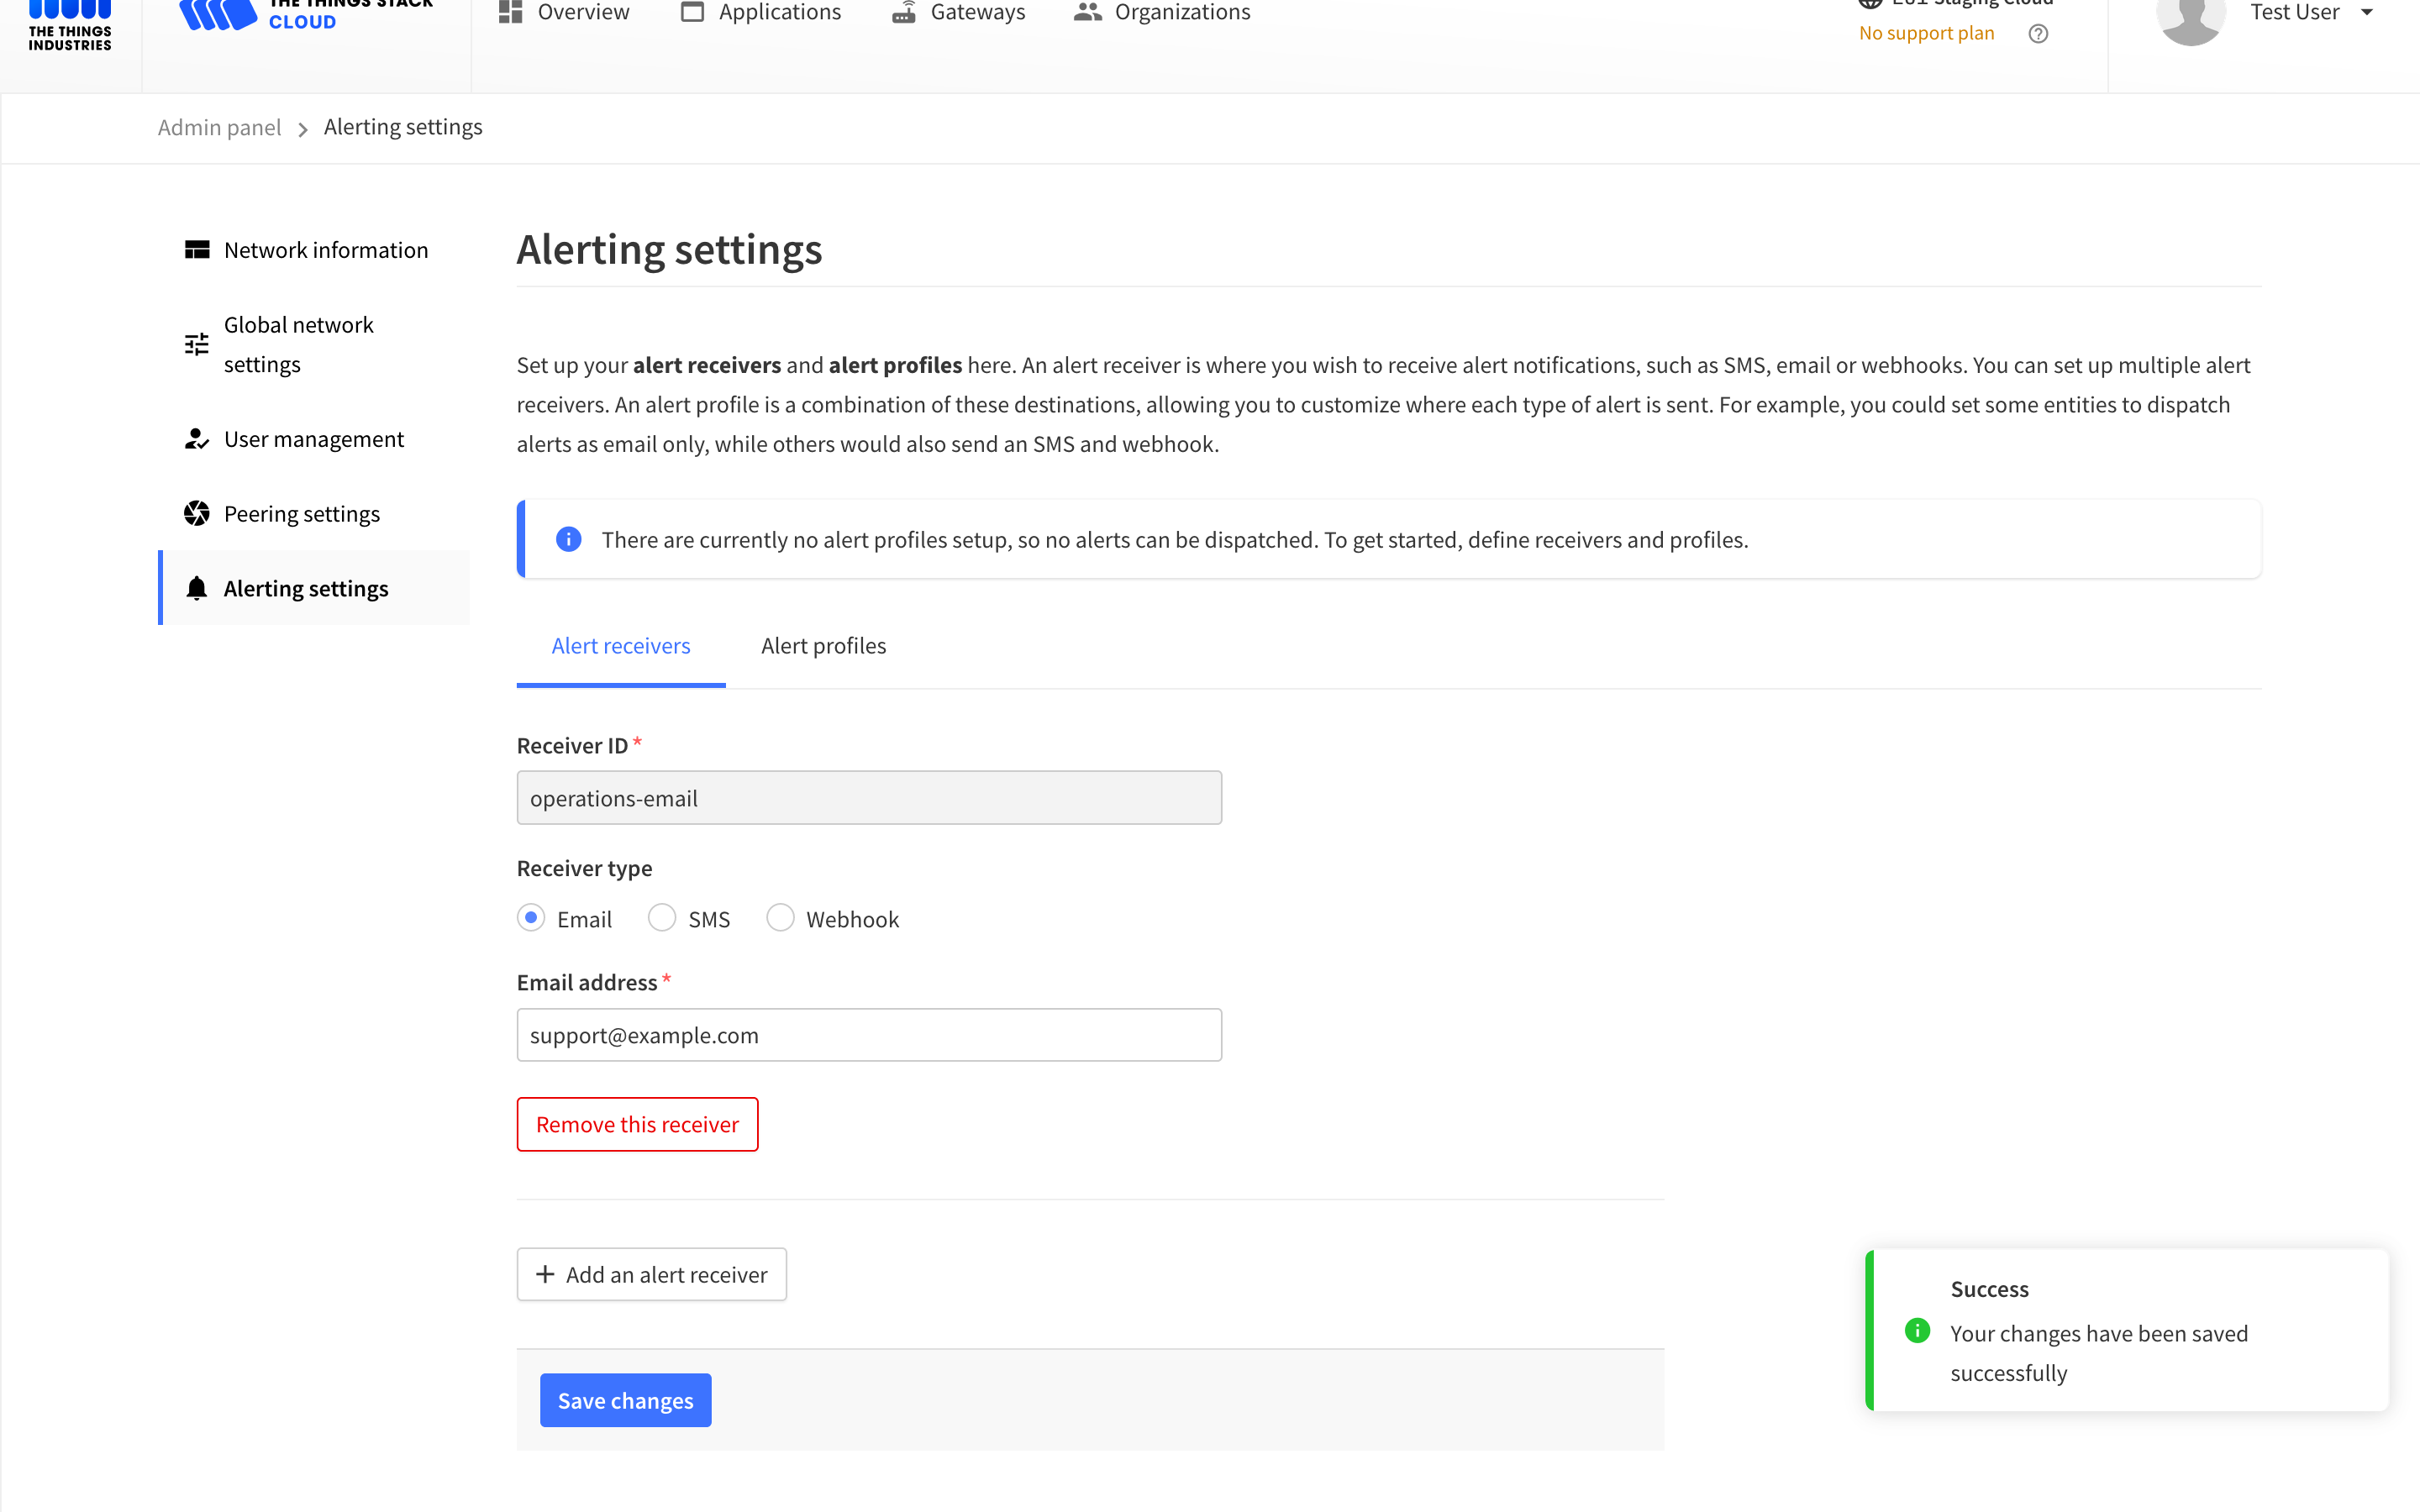Click the Alerting settings bell icon
The image size is (2420, 1512).
197,589
